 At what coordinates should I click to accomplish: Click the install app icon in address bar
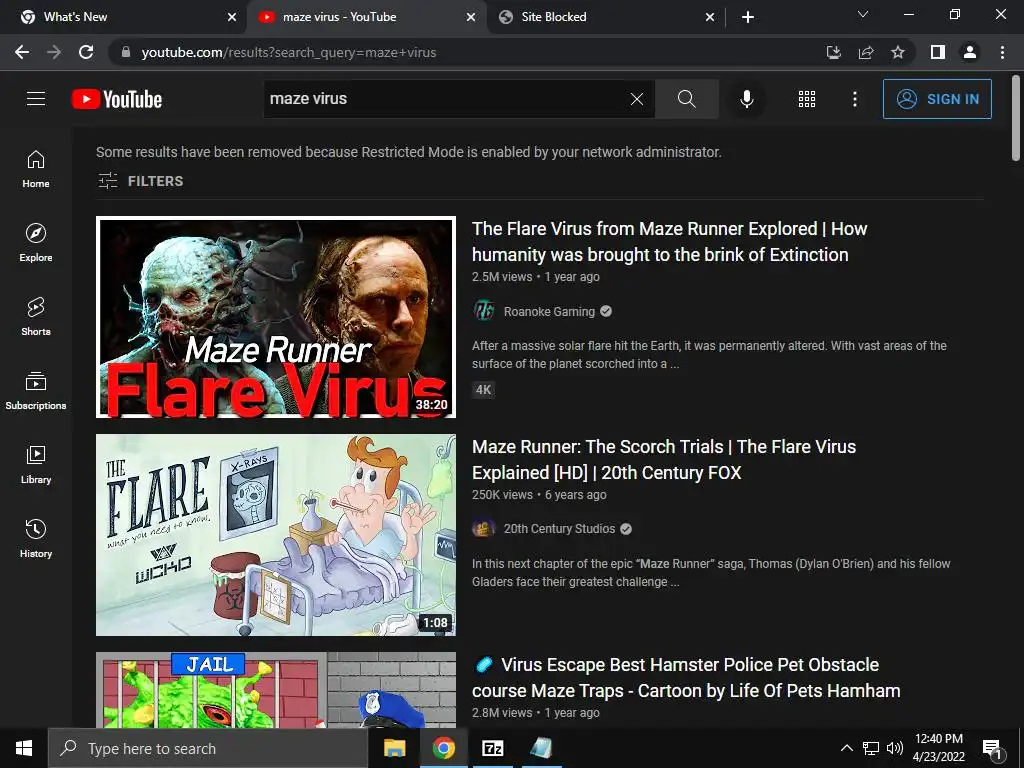point(833,52)
